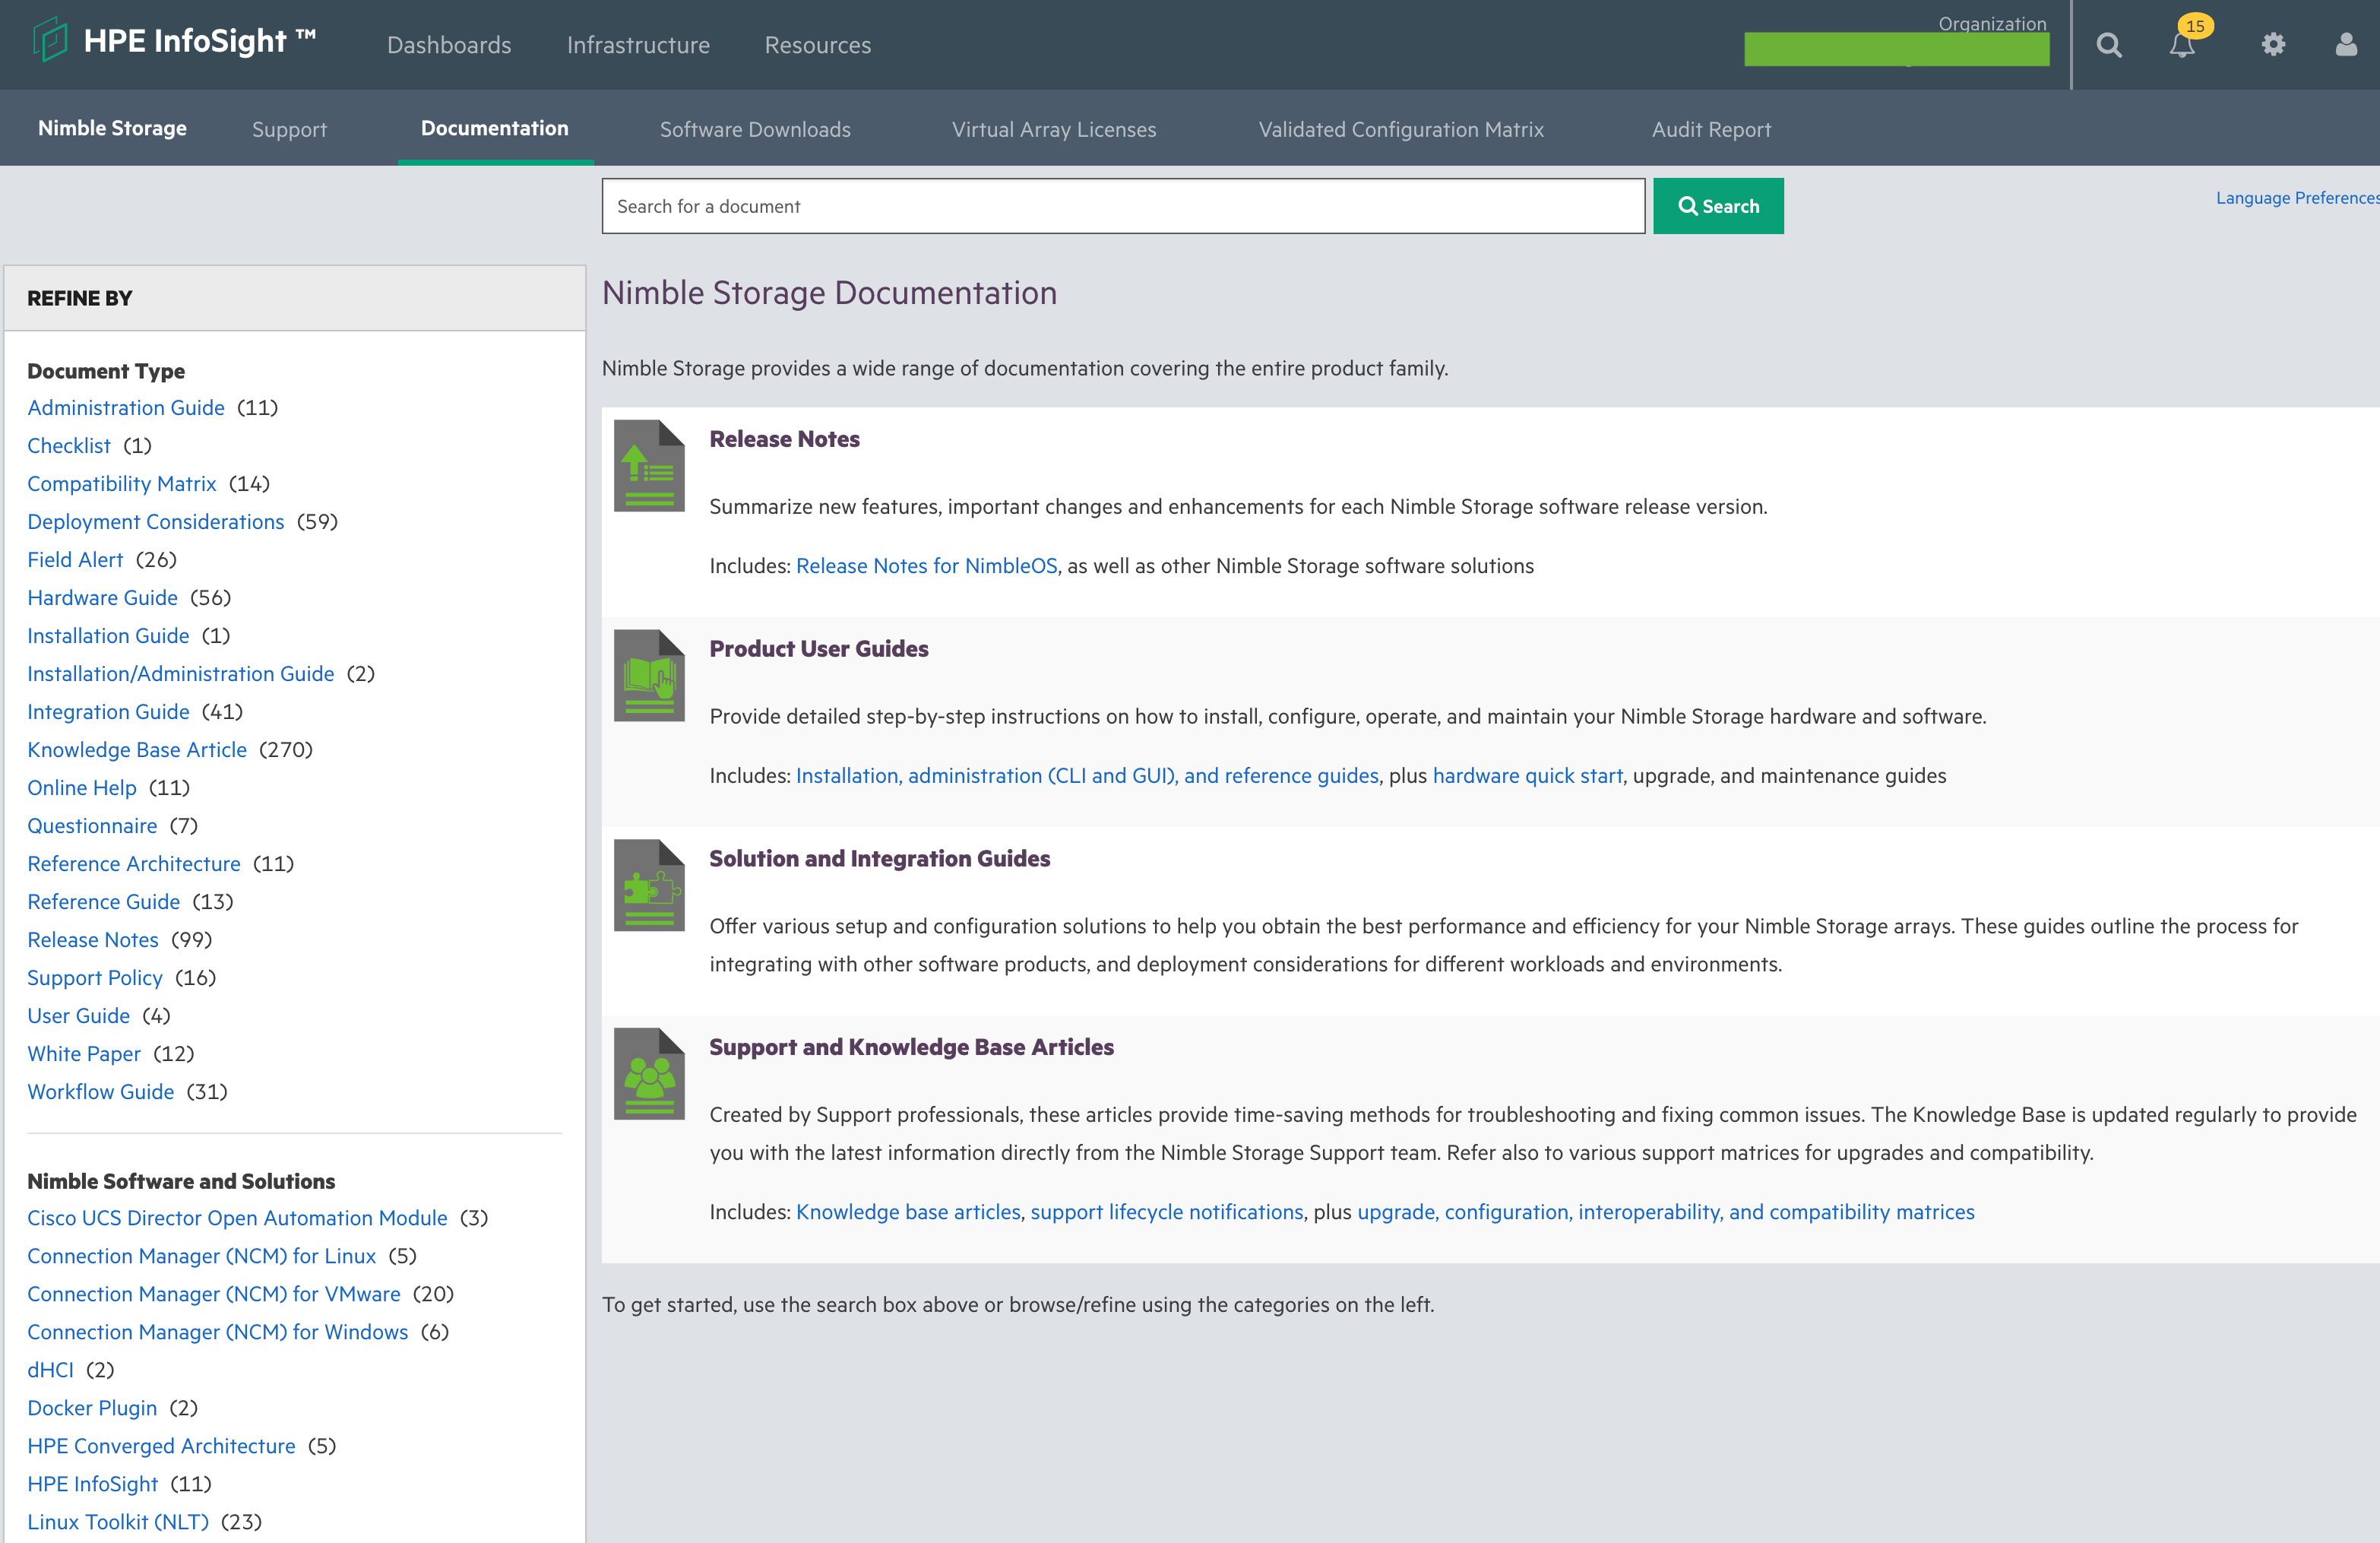Open settings using the gear icon
This screenshot has width=2380, height=1543.
tap(2273, 44)
